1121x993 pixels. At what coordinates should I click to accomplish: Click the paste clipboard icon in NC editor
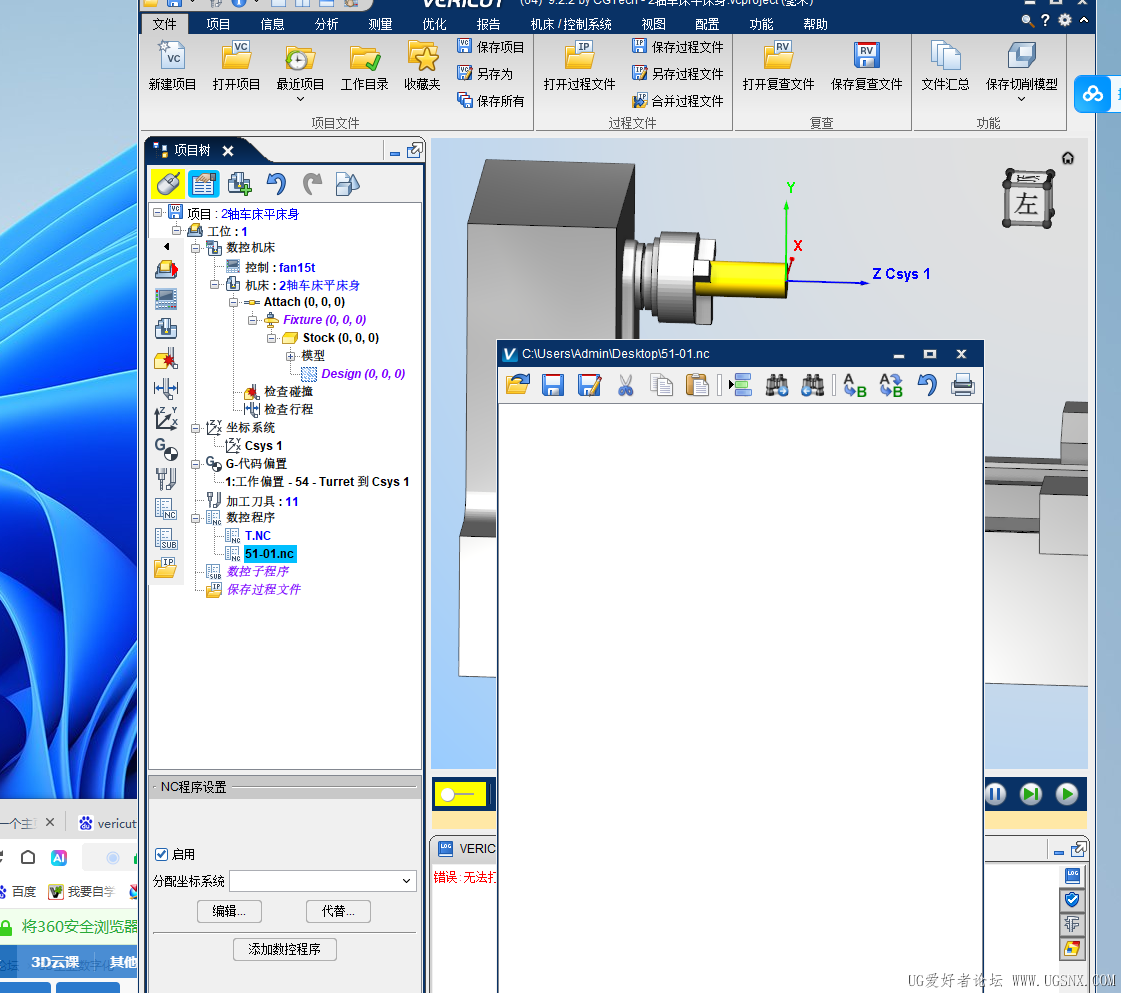tap(696, 385)
